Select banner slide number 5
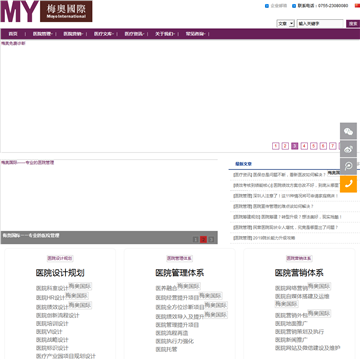The image size is (360, 360). tap(314, 146)
